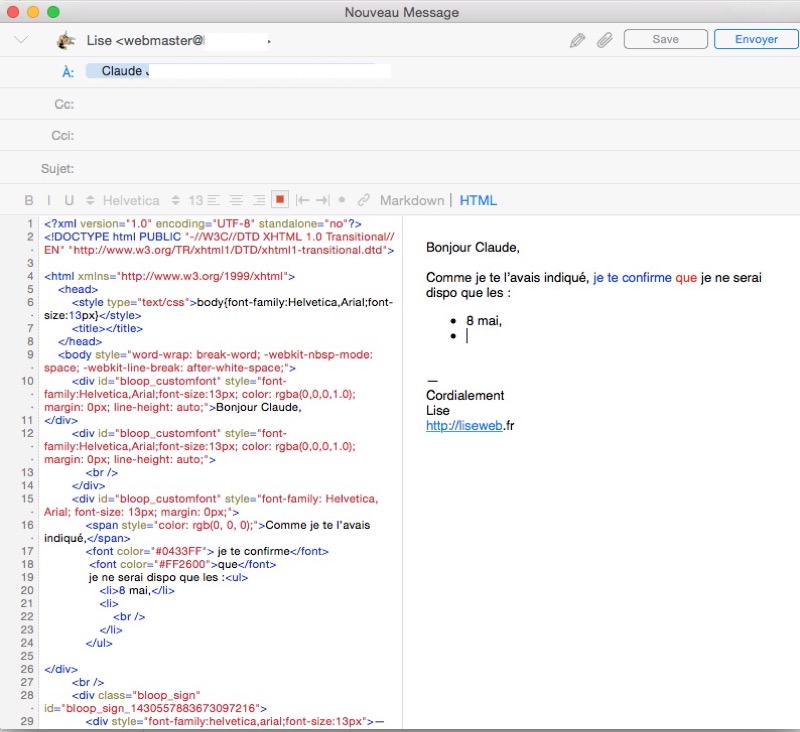800x732 pixels.
Task: Insert bullet list with dot icon
Action: 342,200
